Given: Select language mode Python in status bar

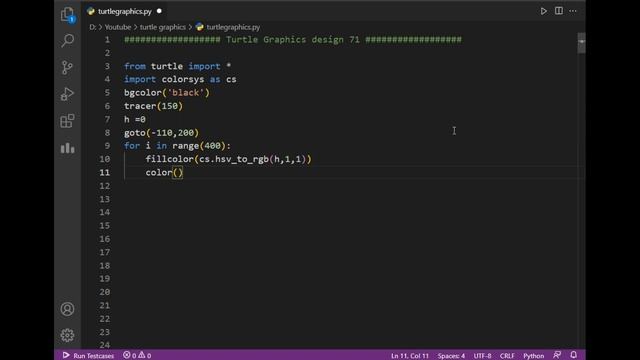Looking at the screenshot, I should coord(533,356).
